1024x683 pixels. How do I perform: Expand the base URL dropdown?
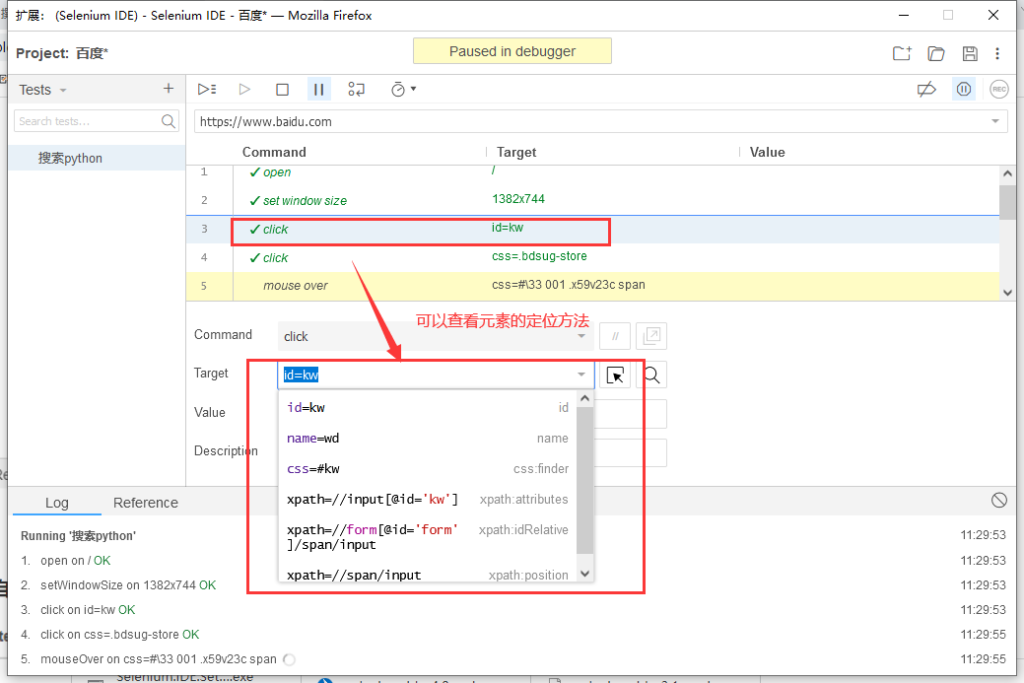[995, 121]
